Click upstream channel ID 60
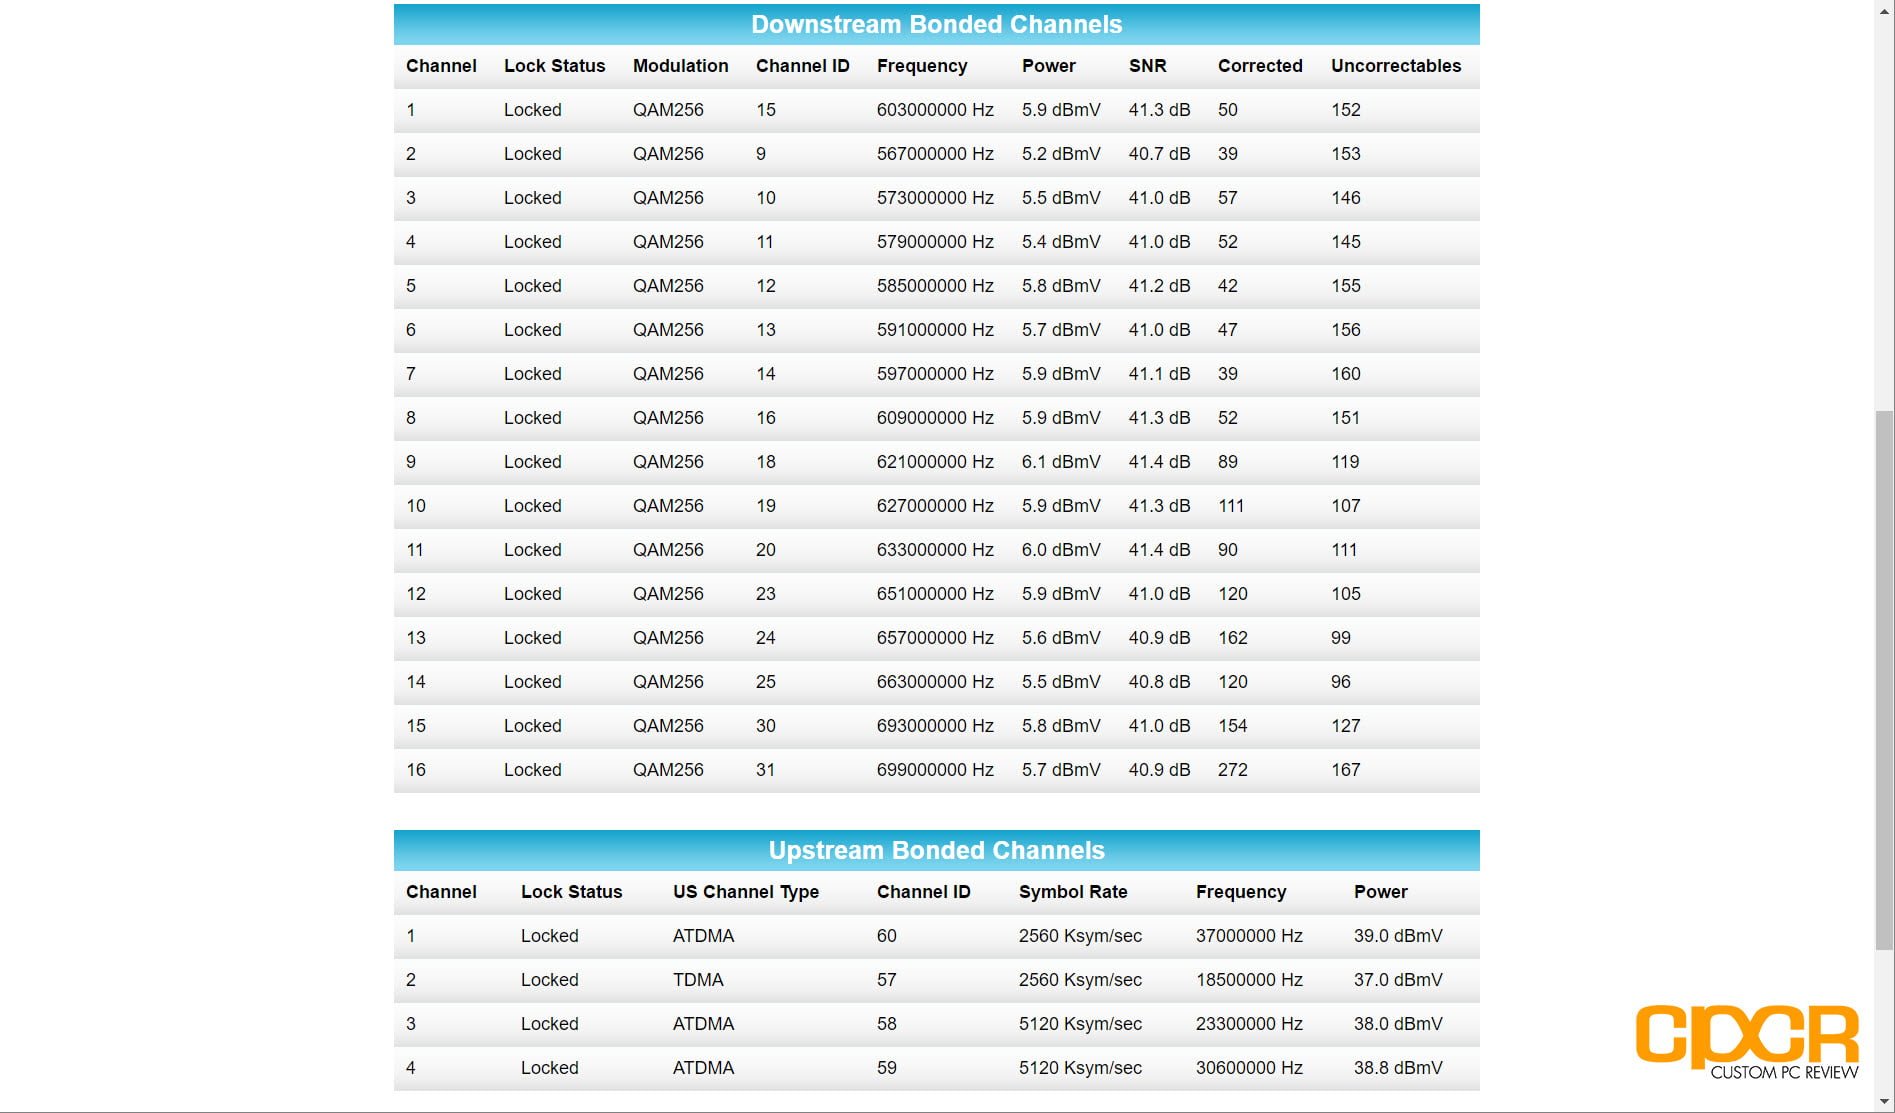Viewport: 1895px width, 1113px height. click(x=887, y=936)
